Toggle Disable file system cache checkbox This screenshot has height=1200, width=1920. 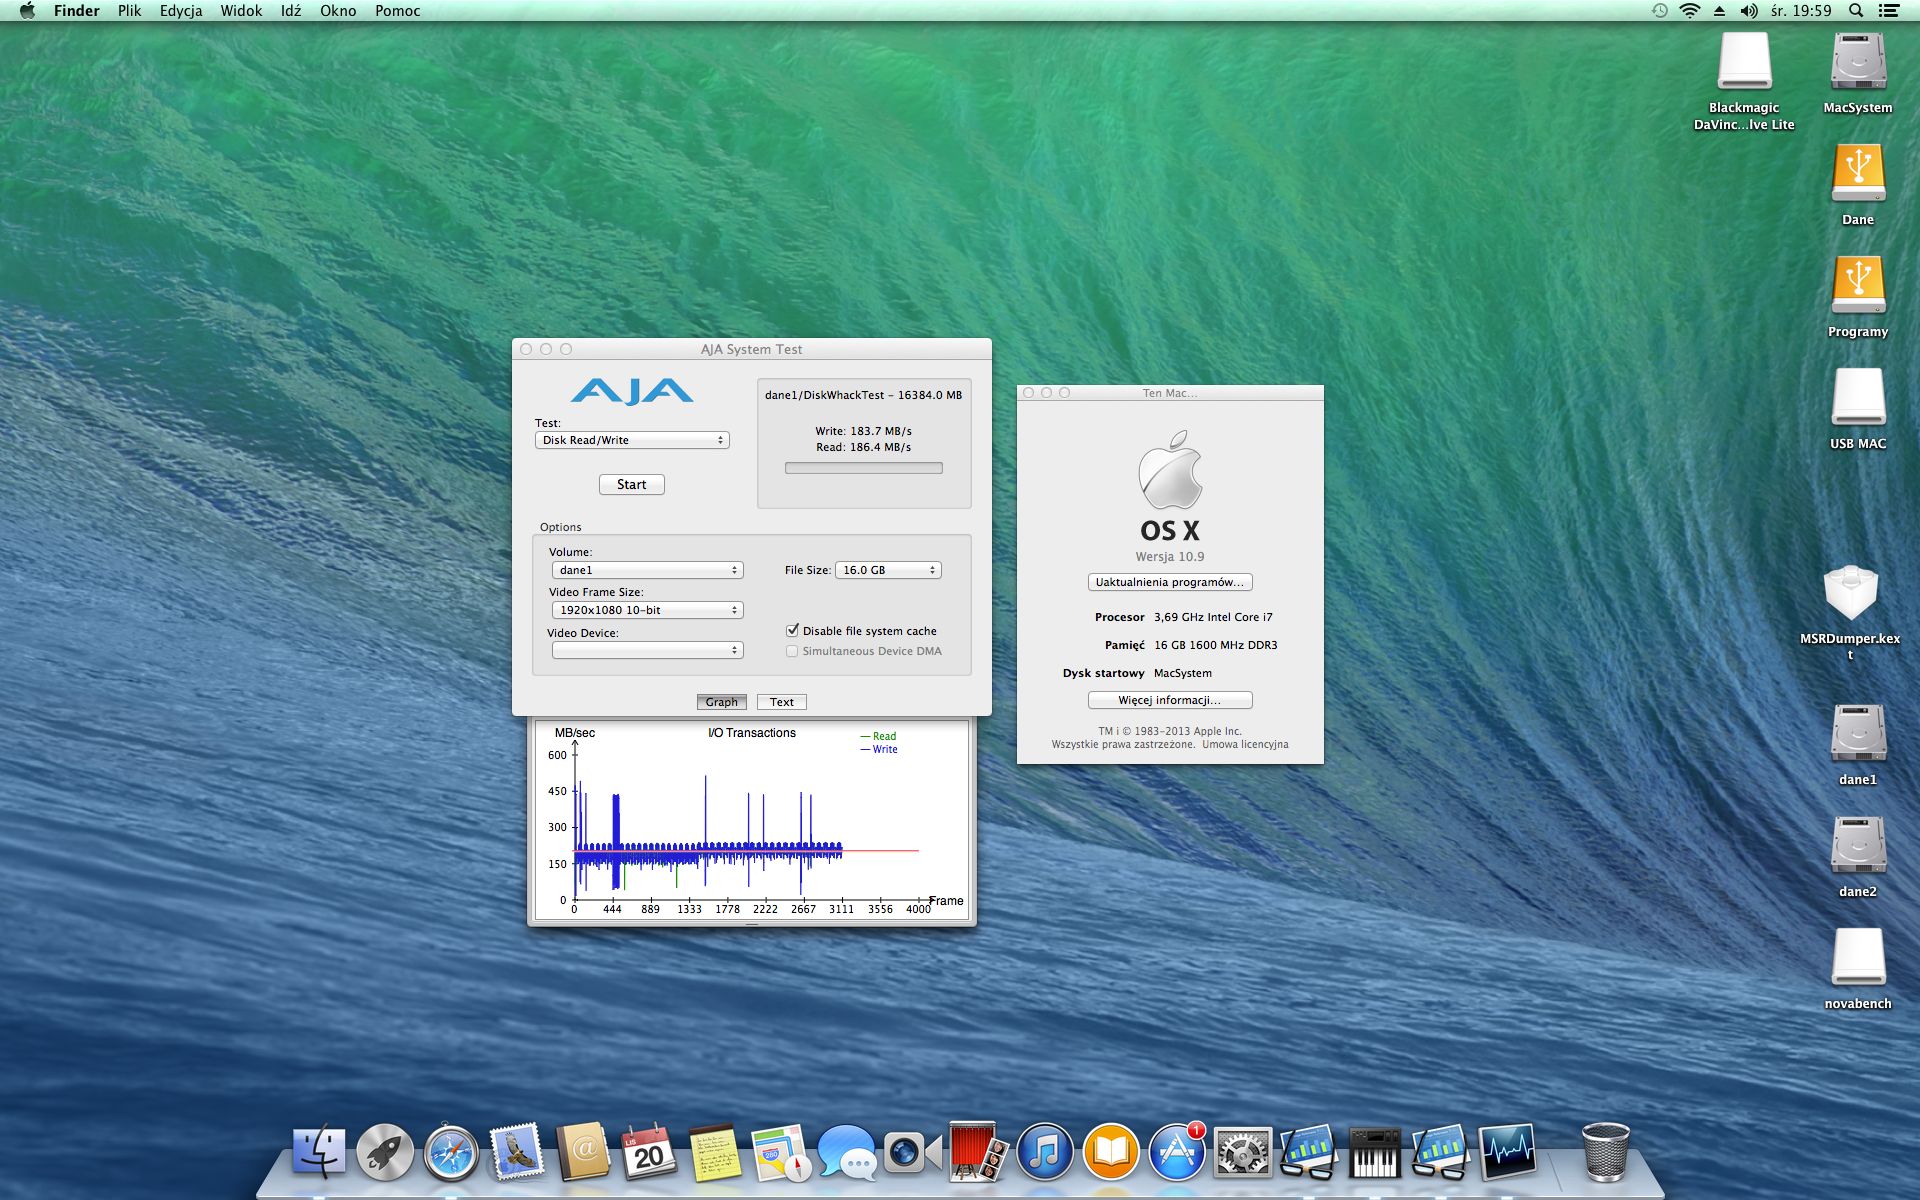coord(793,630)
